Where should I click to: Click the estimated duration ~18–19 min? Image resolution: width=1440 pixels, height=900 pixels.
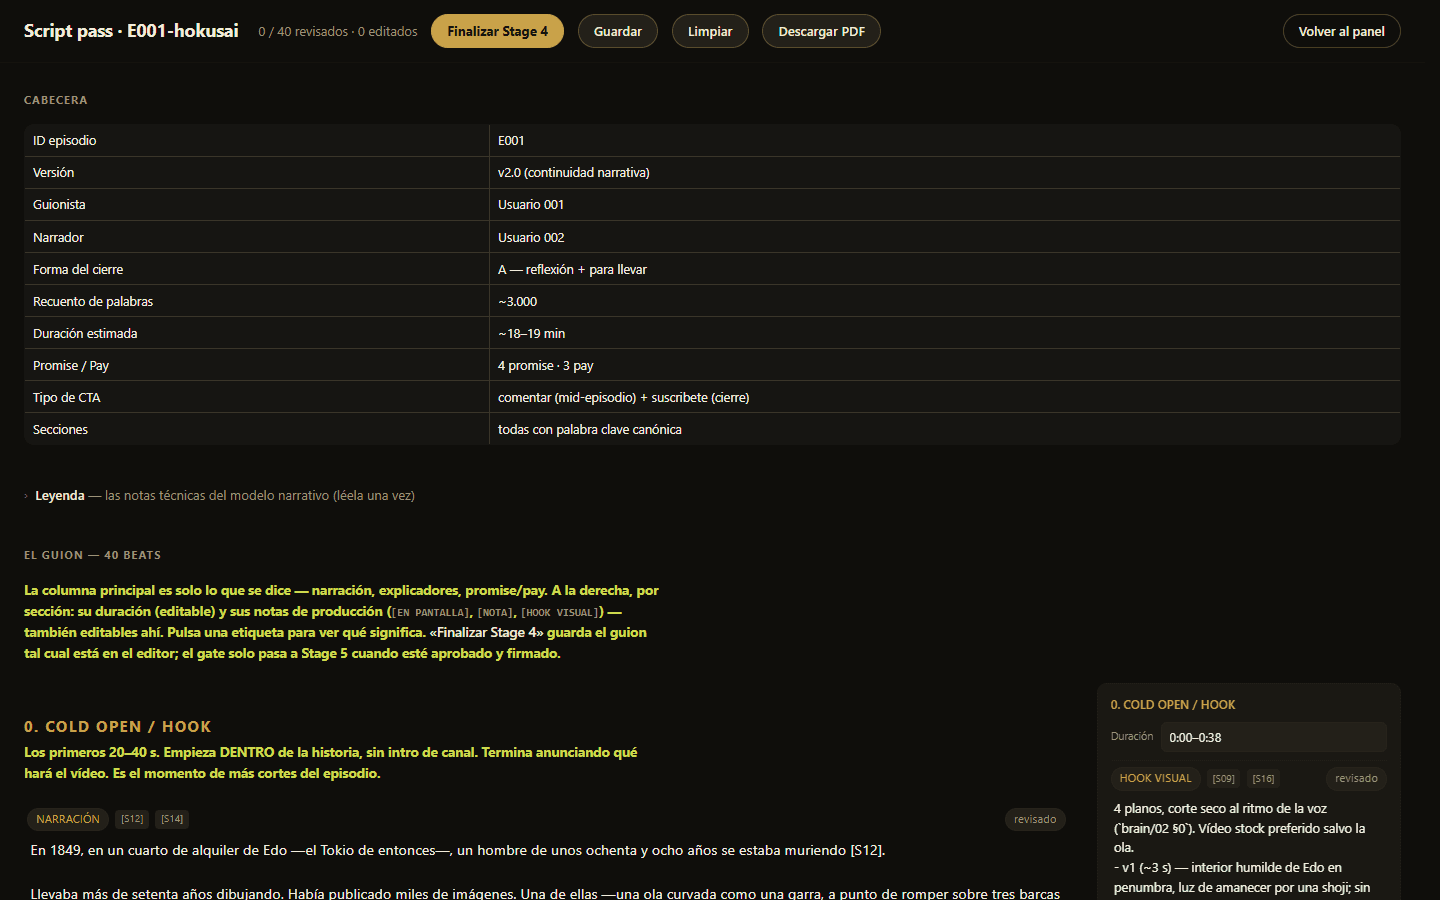(532, 333)
